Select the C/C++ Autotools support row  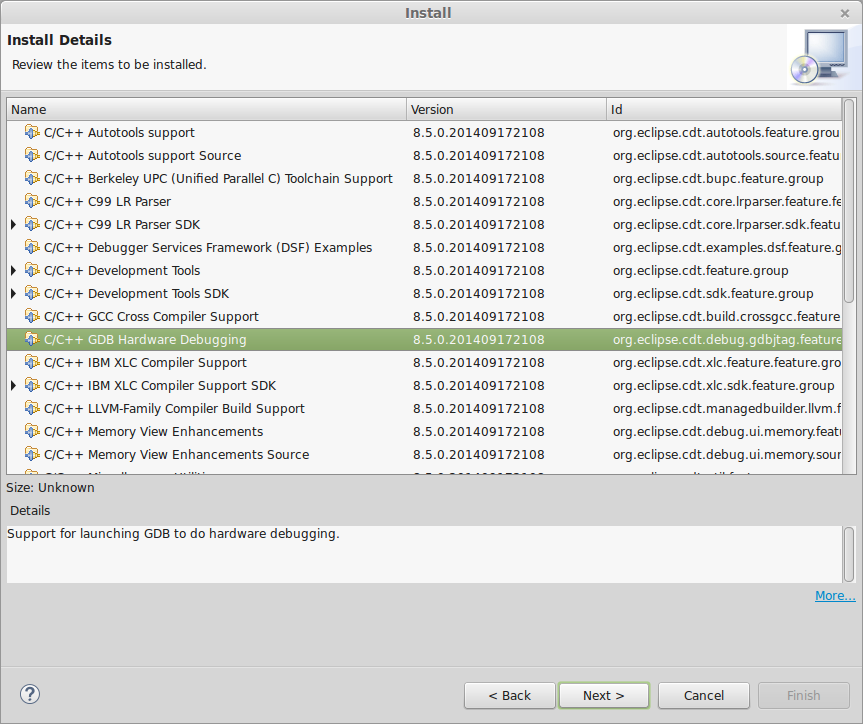pos(424,132)
